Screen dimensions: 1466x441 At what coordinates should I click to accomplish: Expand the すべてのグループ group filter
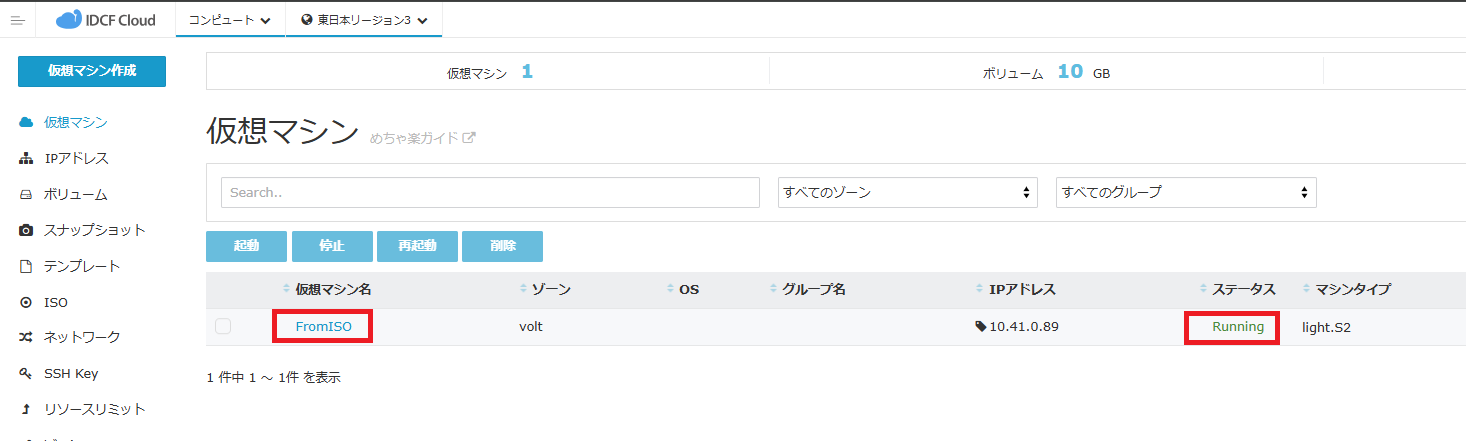(x=1185, y=192)
